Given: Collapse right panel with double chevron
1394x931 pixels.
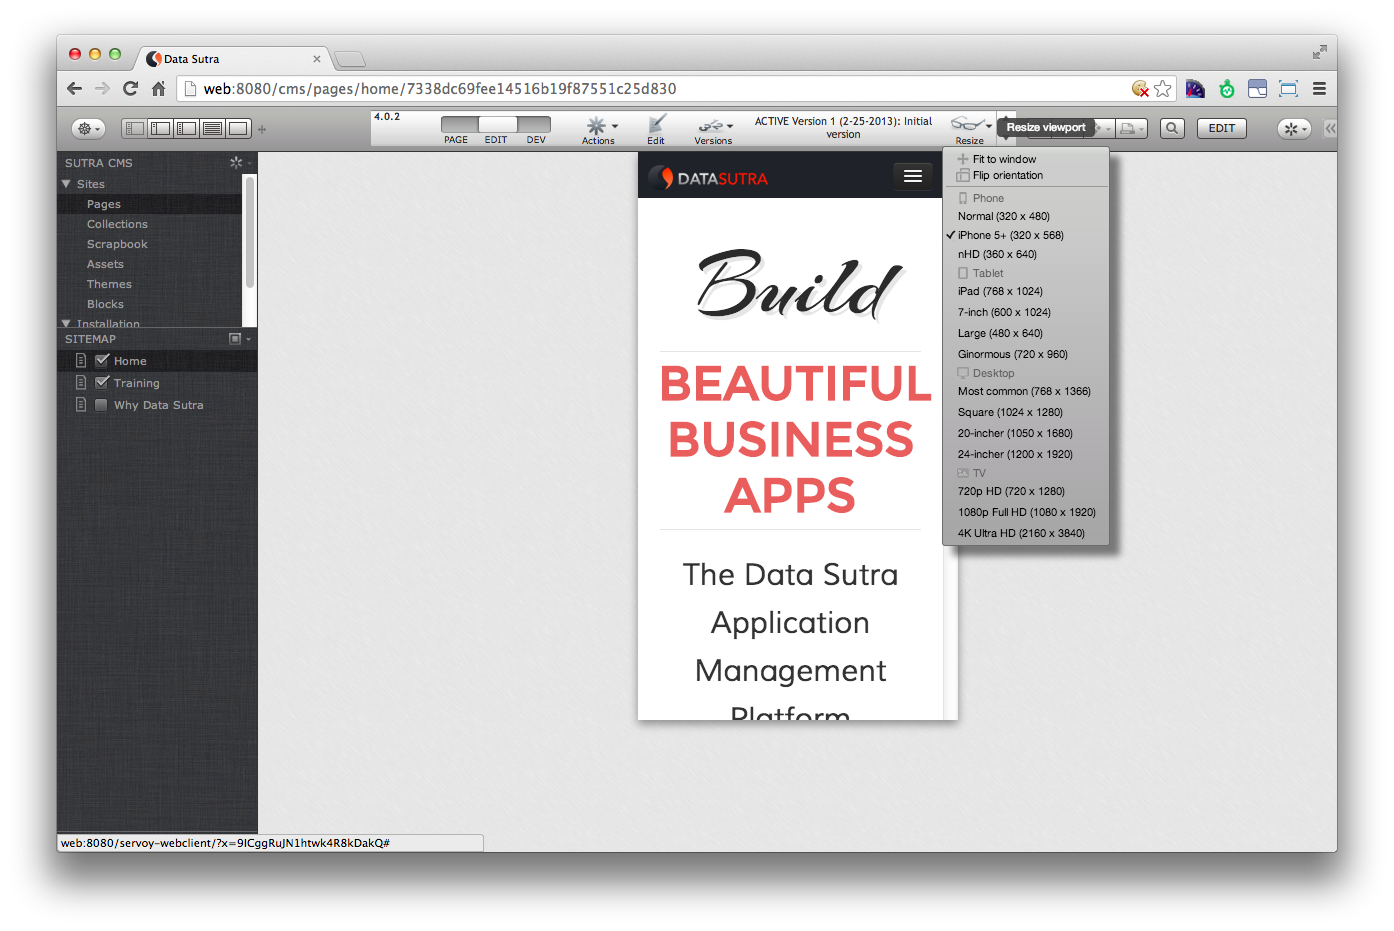Looking at the screenshot, I should (x=1330, y=128).
